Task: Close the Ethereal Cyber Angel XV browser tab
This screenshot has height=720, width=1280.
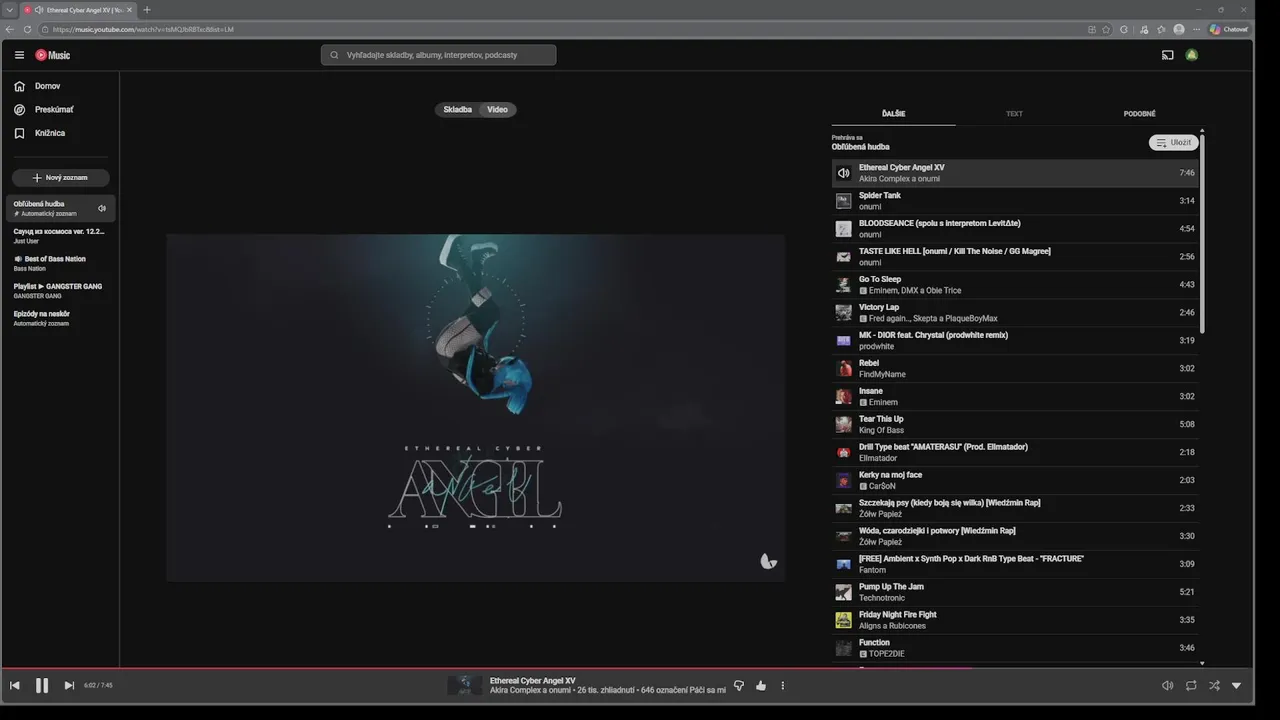Action: pyautogui.click(x=129, y=10)
